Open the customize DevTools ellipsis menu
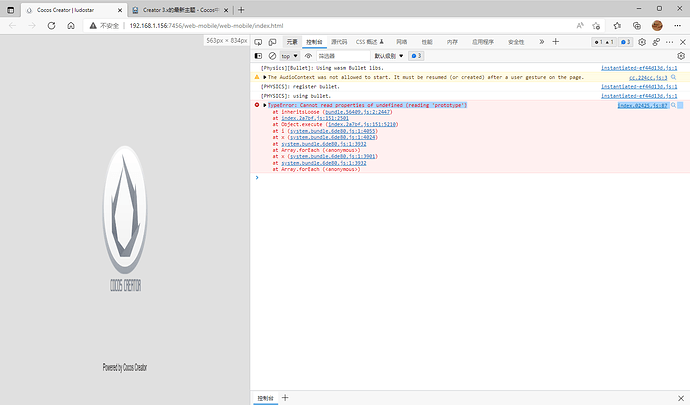This screenshot has height=405, width=690. click(669, 42)
